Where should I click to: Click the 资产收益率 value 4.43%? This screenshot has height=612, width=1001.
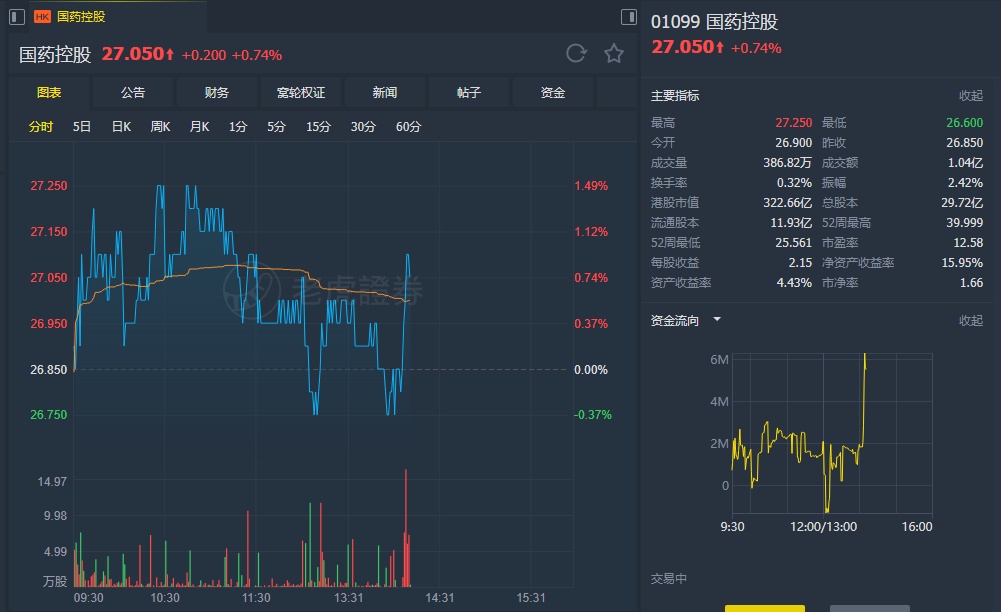[x=794, y=282]
